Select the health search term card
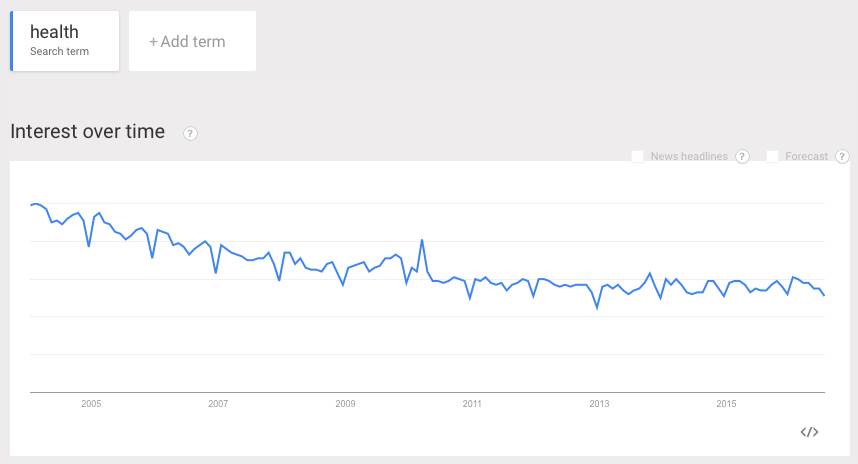This screenshot has height=464, width=858. tap(65, 41)
